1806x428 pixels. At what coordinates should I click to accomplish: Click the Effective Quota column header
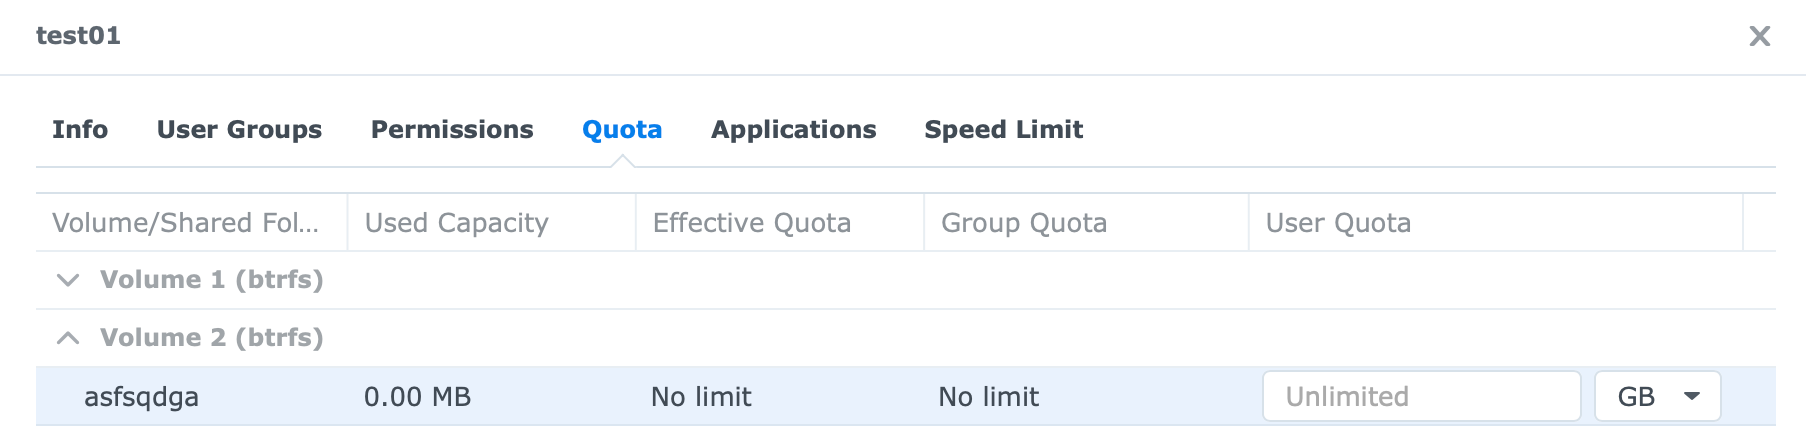[752, 223]
